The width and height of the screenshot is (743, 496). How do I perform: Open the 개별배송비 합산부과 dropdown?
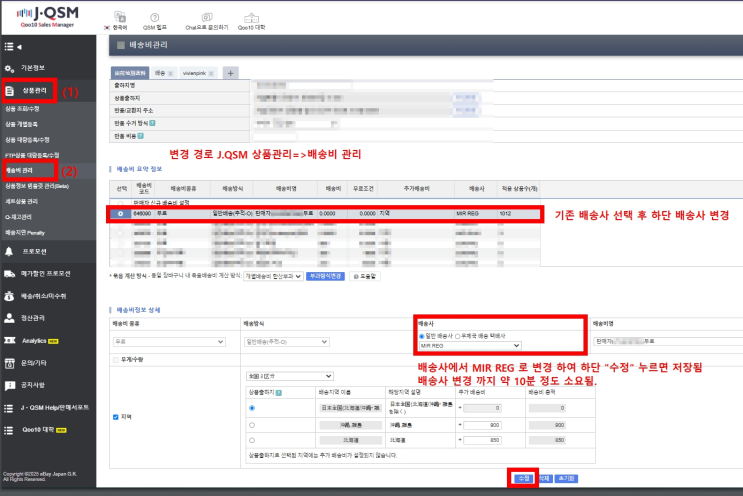273,276
